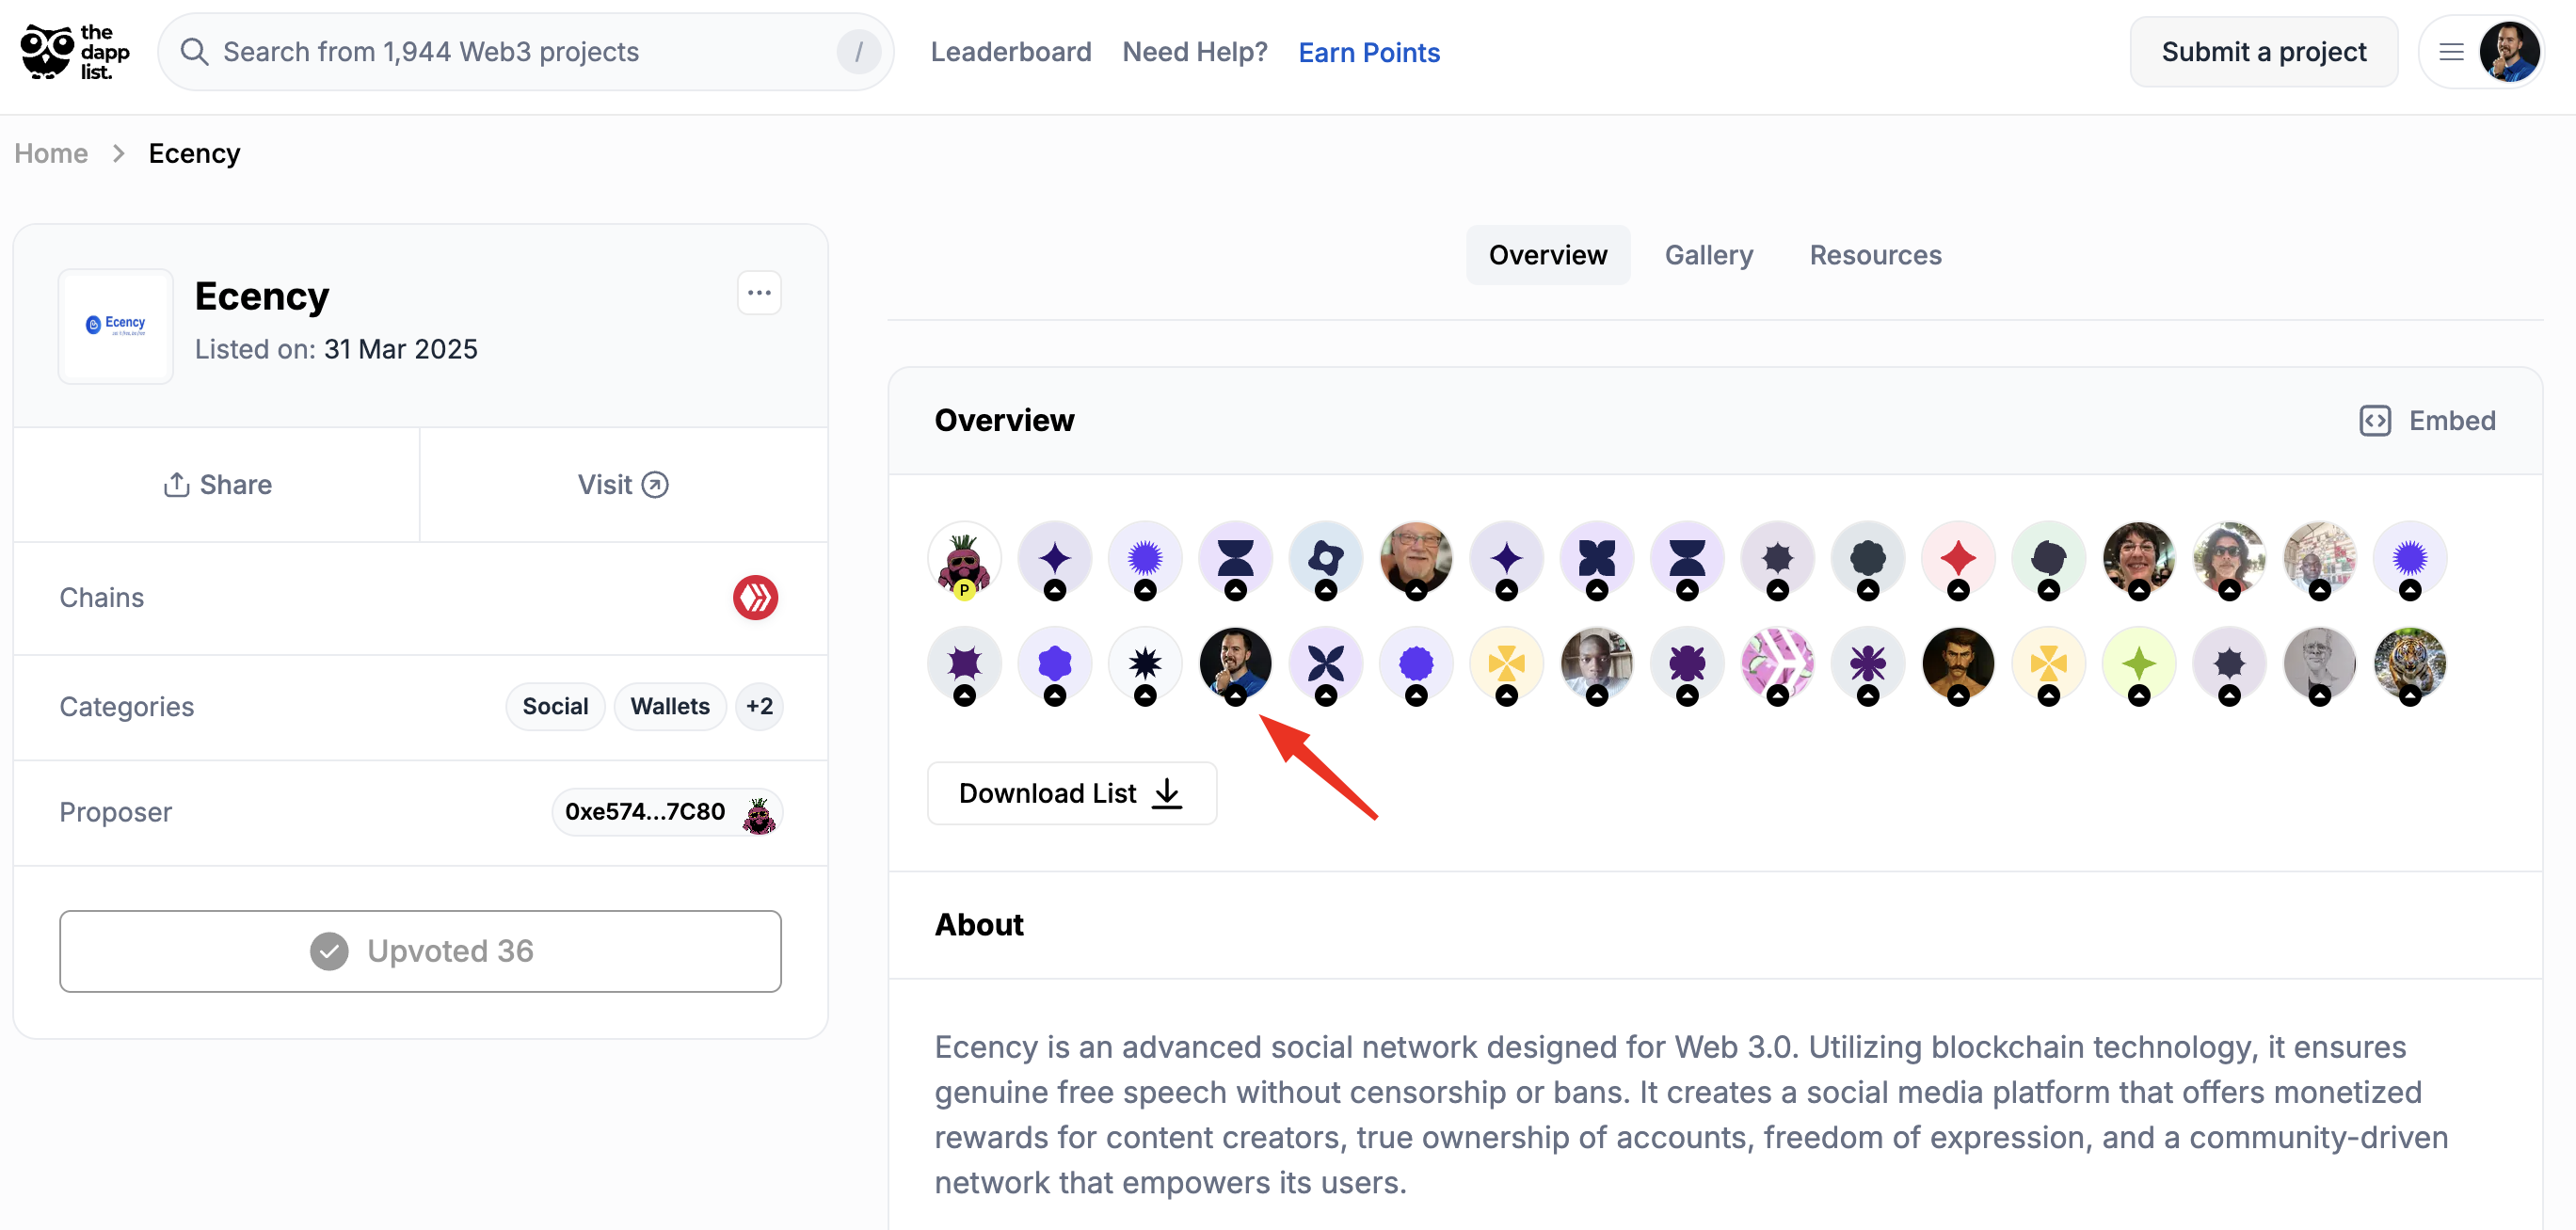Click the Ecency project logo thumbnail
This screenshot has height=1230, width=2576.
116,326
